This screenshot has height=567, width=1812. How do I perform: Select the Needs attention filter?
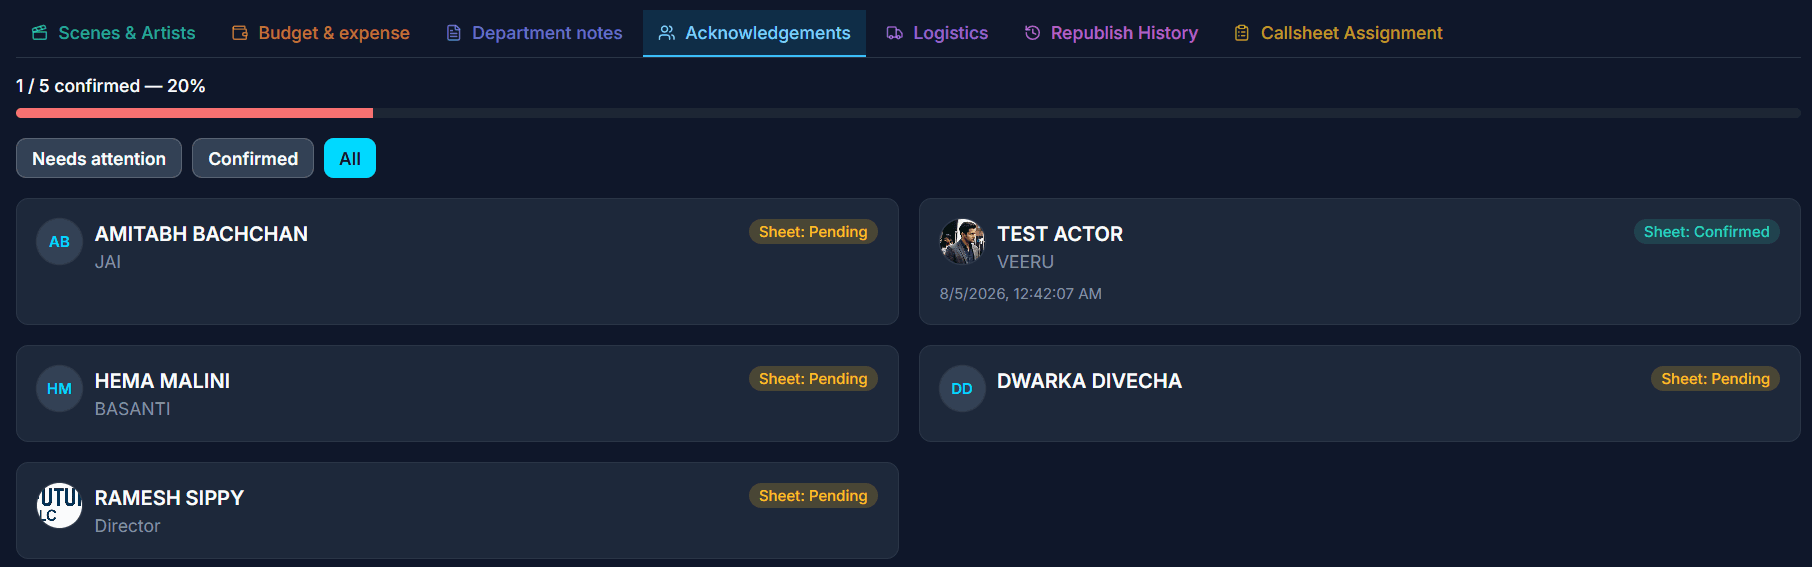(99, 158)
